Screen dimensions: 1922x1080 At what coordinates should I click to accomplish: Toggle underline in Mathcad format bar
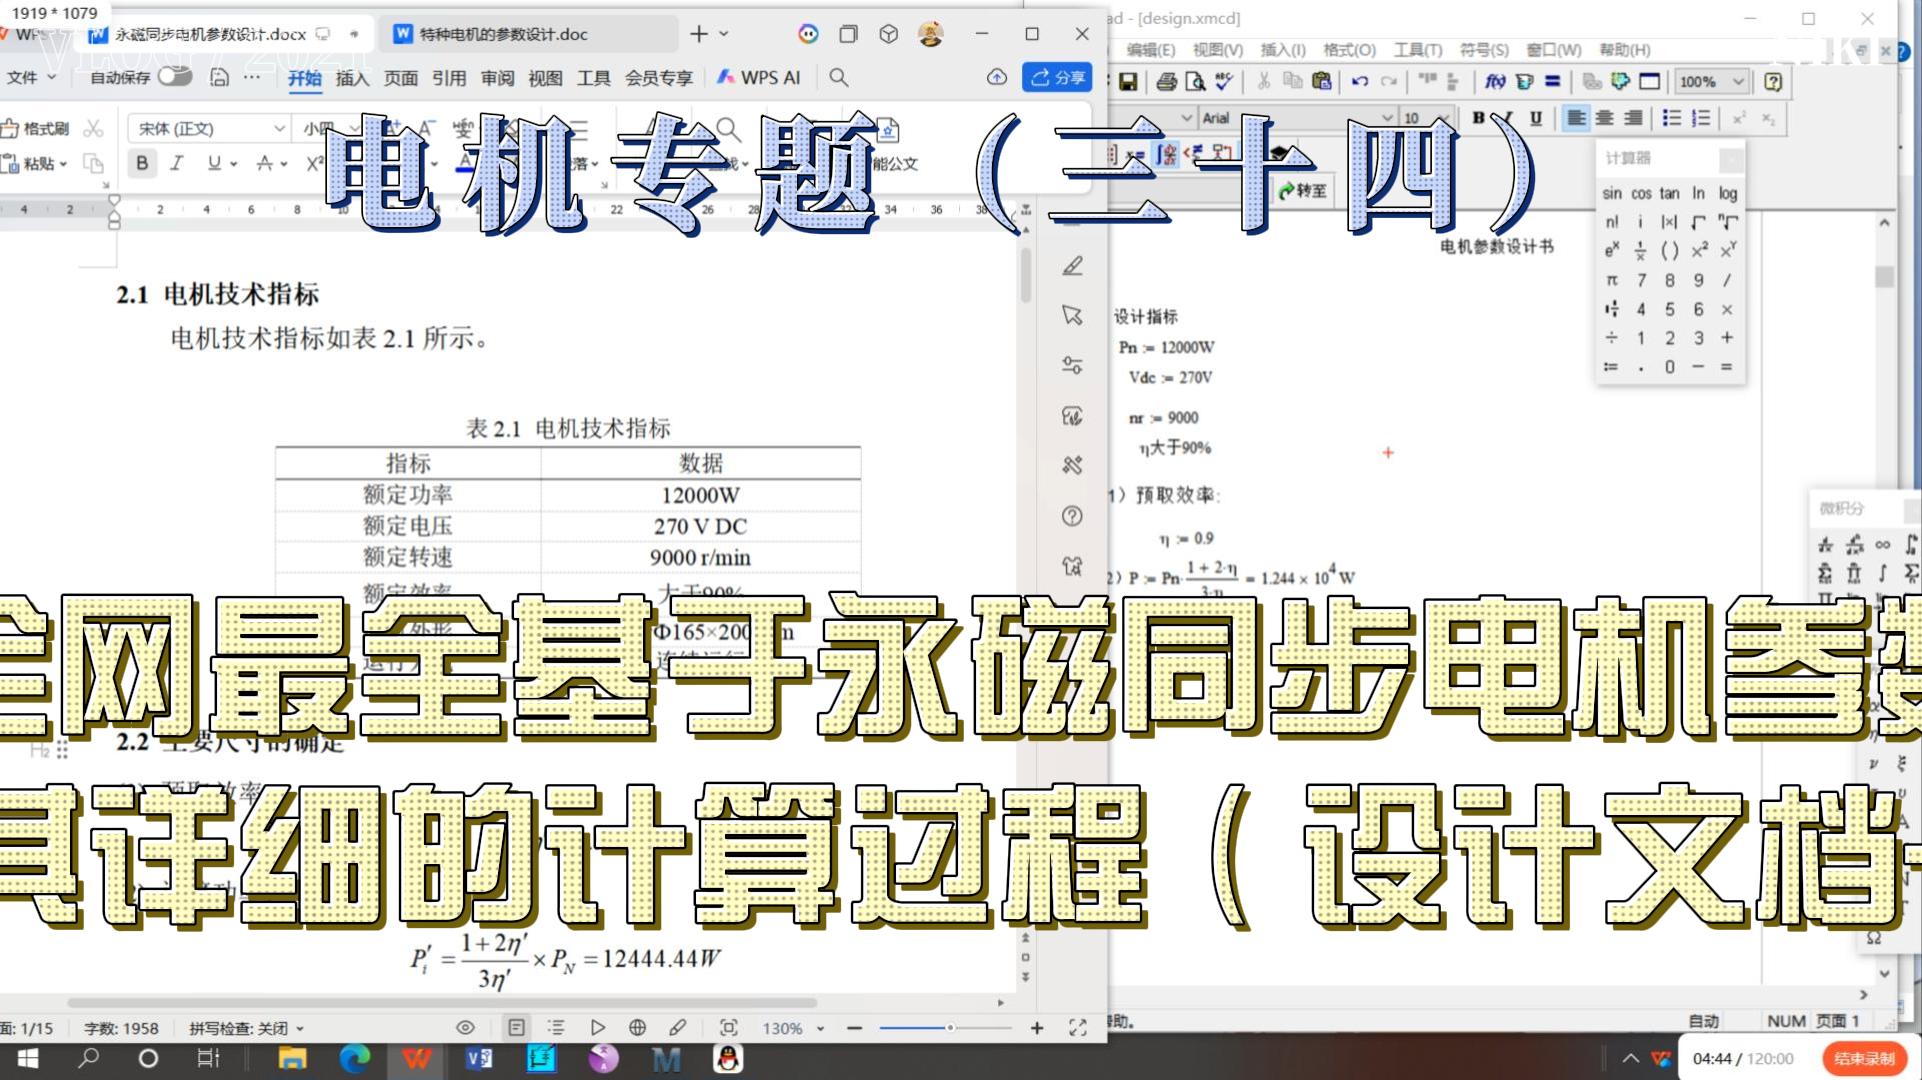point(1536,118)
